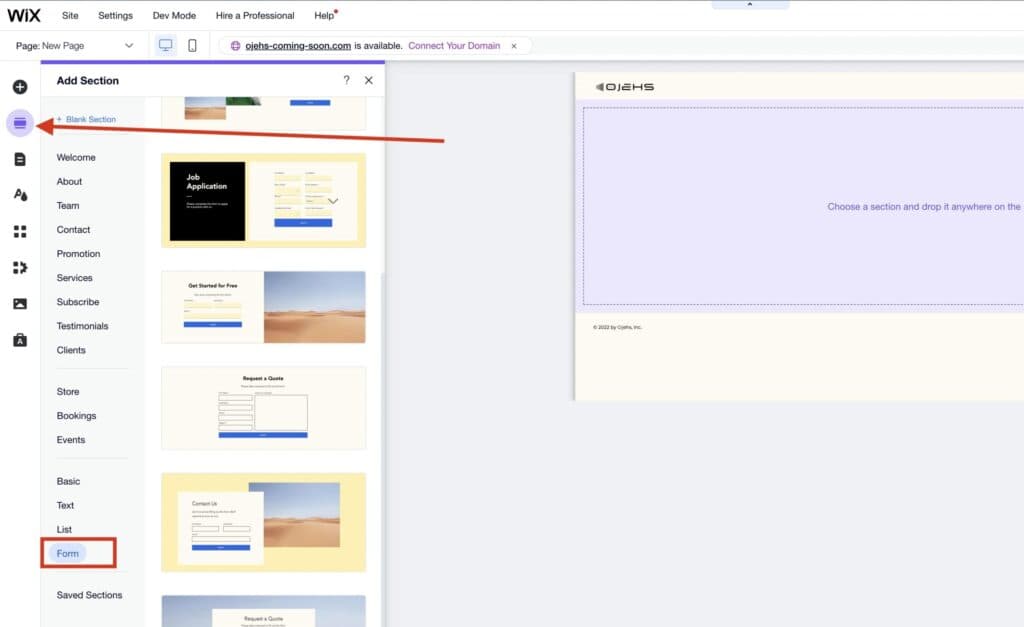Screen dimensions: 1024x627
Task: Dismiss the domain availability banner
Action: click(x=514, y=46)
